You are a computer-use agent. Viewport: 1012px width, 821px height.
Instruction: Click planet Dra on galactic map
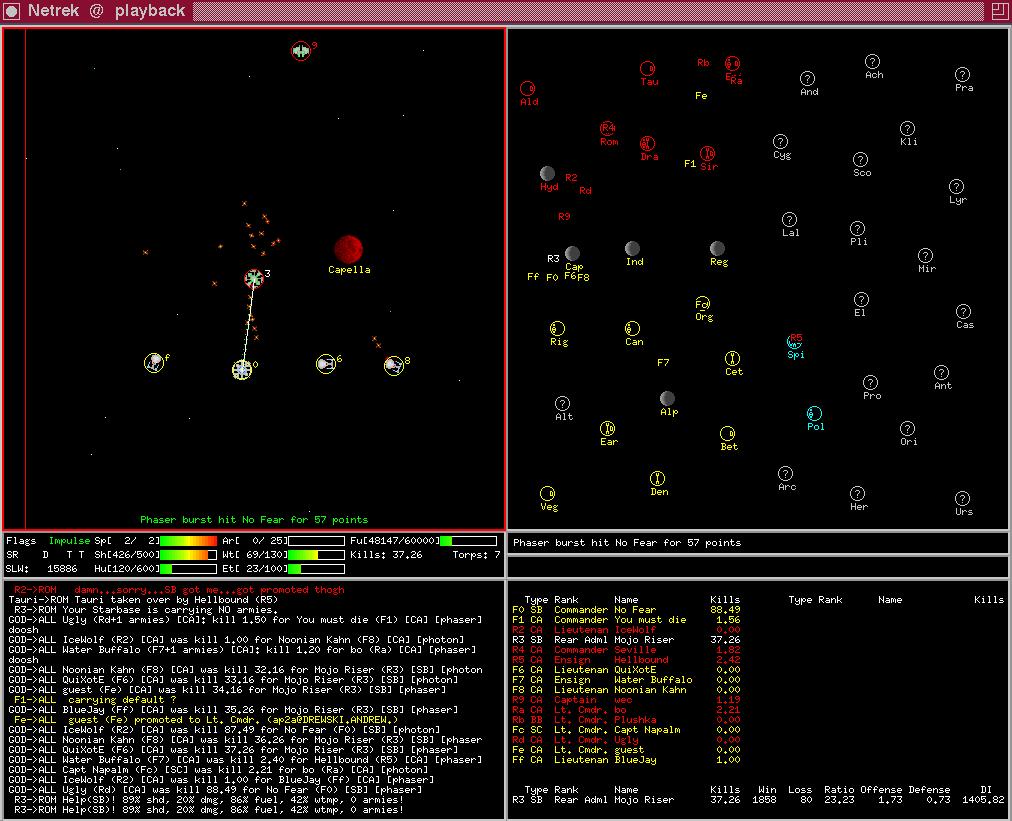tap(647, 143)
